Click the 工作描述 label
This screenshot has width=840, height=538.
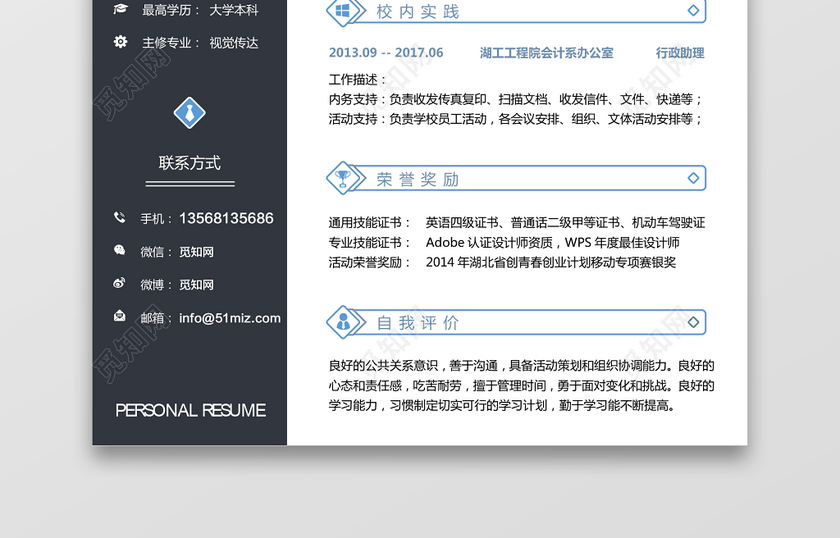358,80
